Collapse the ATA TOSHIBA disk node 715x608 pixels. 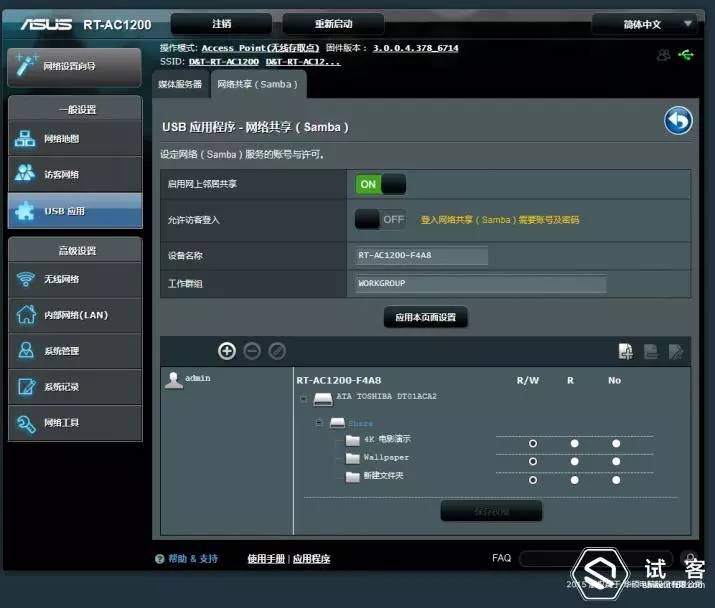303,399
